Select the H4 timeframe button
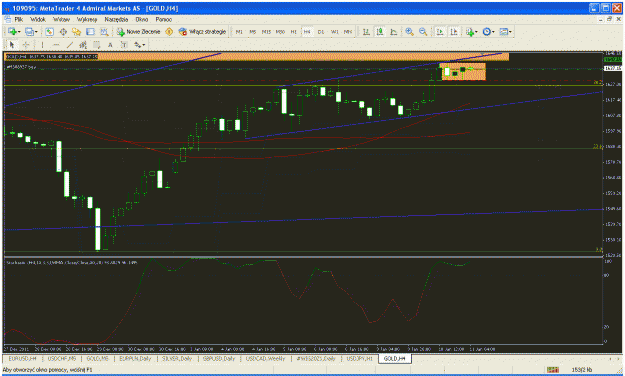The image size is (625, 376). pyautogui.click(x=307, y=32)
